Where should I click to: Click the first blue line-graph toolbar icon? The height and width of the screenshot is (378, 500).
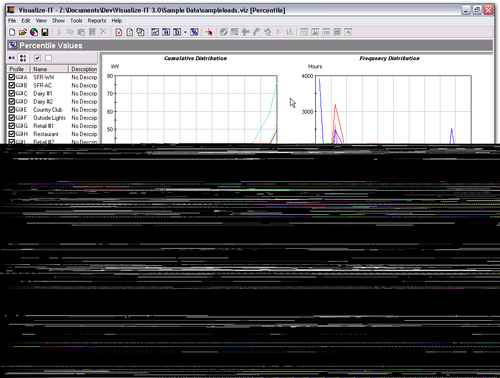coord(155,32)
